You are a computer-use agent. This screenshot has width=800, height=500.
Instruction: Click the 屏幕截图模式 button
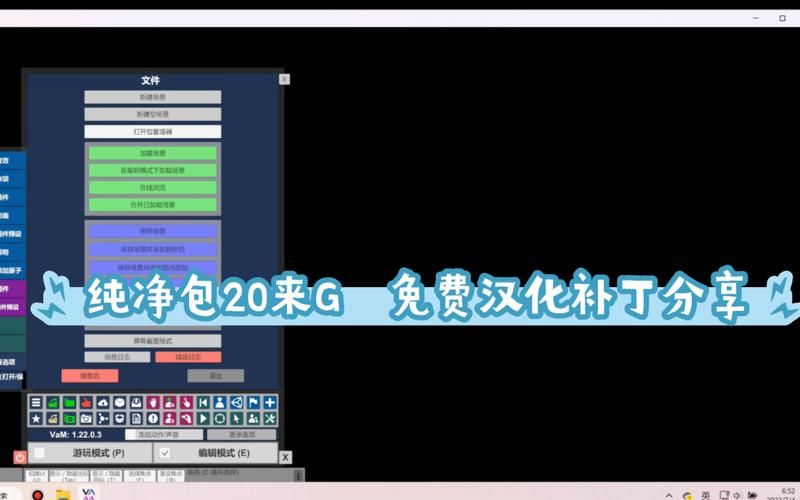pos(153,341)
